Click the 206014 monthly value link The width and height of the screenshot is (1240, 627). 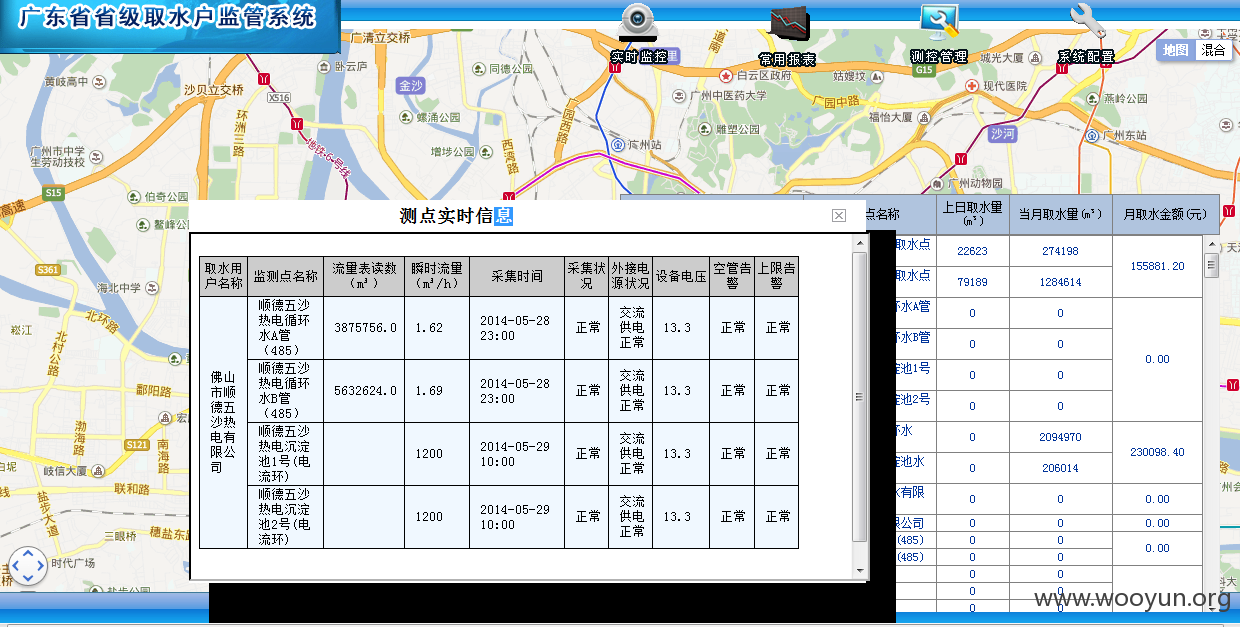point(1060,468)
